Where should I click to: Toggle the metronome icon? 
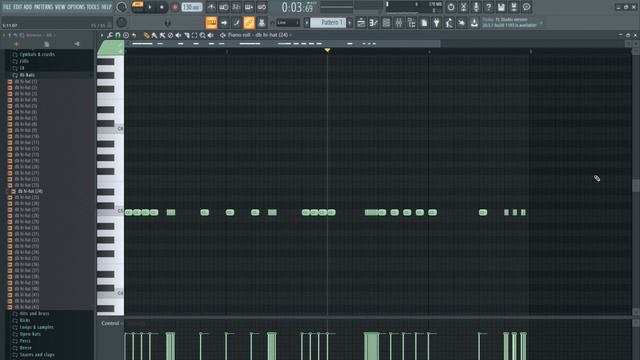[x=211, y=7]
